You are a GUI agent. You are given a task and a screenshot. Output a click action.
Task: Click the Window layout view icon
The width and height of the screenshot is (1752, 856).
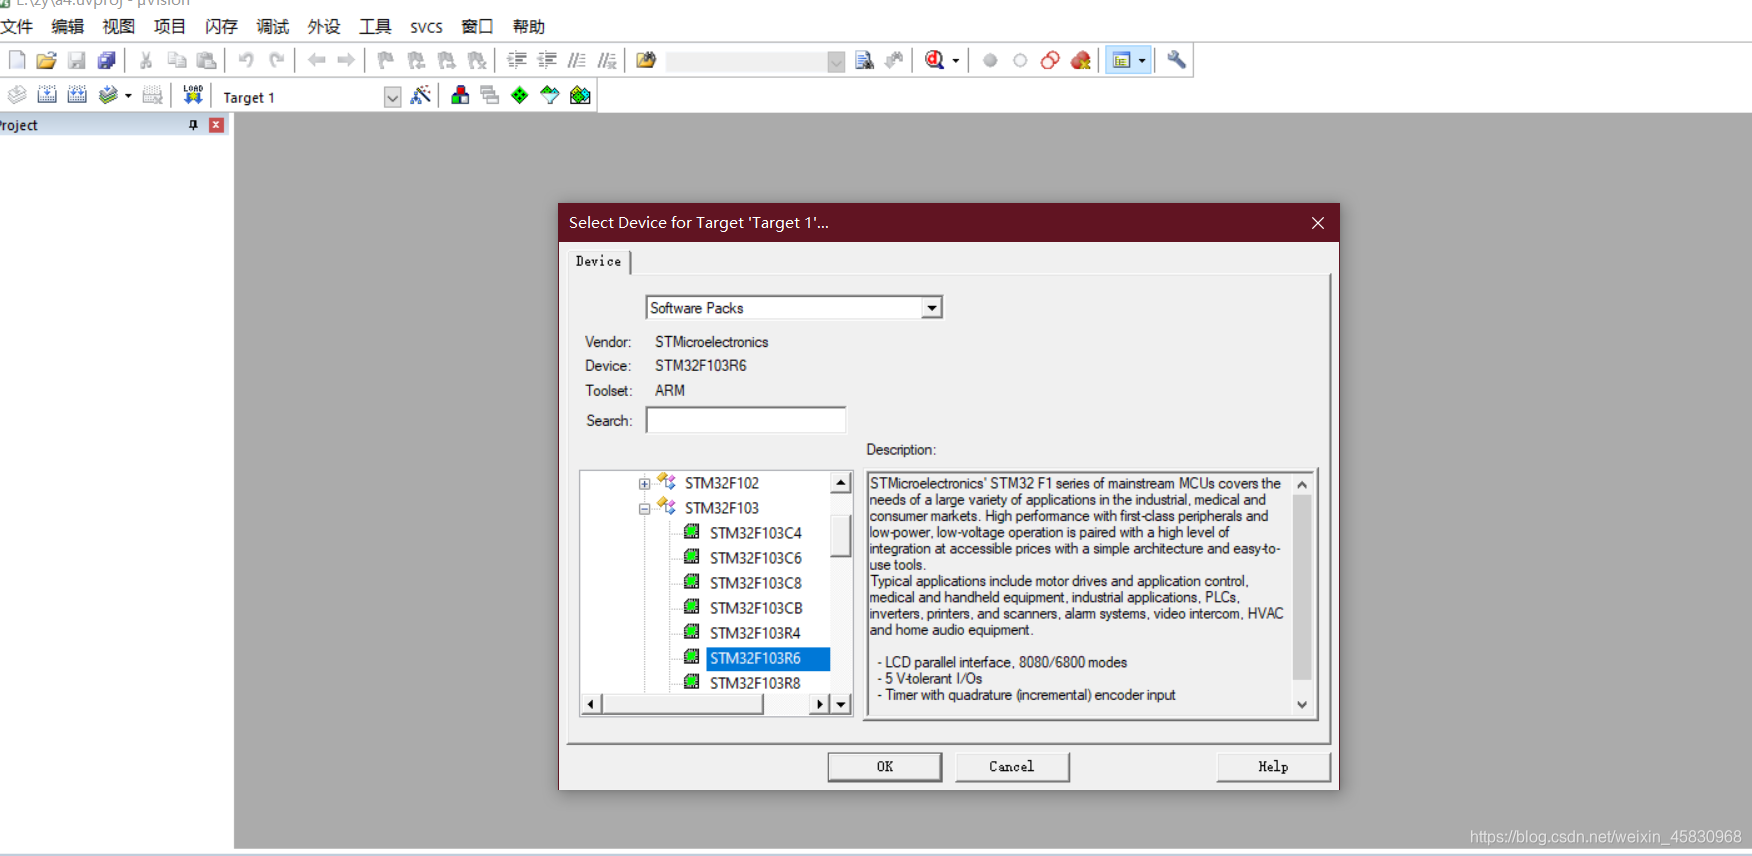[x=1122, y=61]
